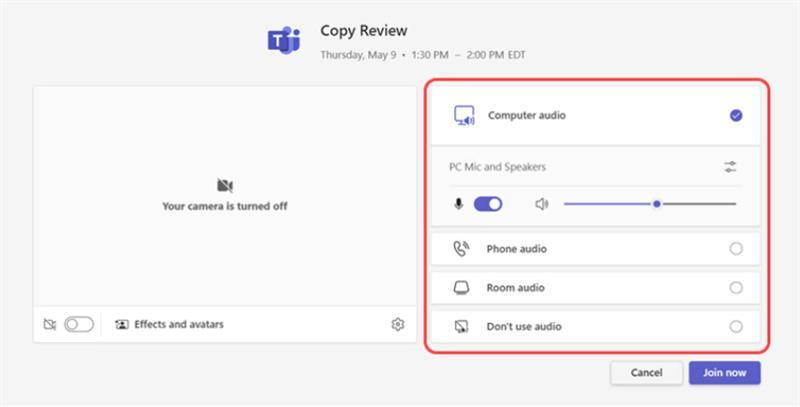Screen dimensions: 800x407
Task: Click the Effects and avatars portrait icon
Action: click(122, 324)
